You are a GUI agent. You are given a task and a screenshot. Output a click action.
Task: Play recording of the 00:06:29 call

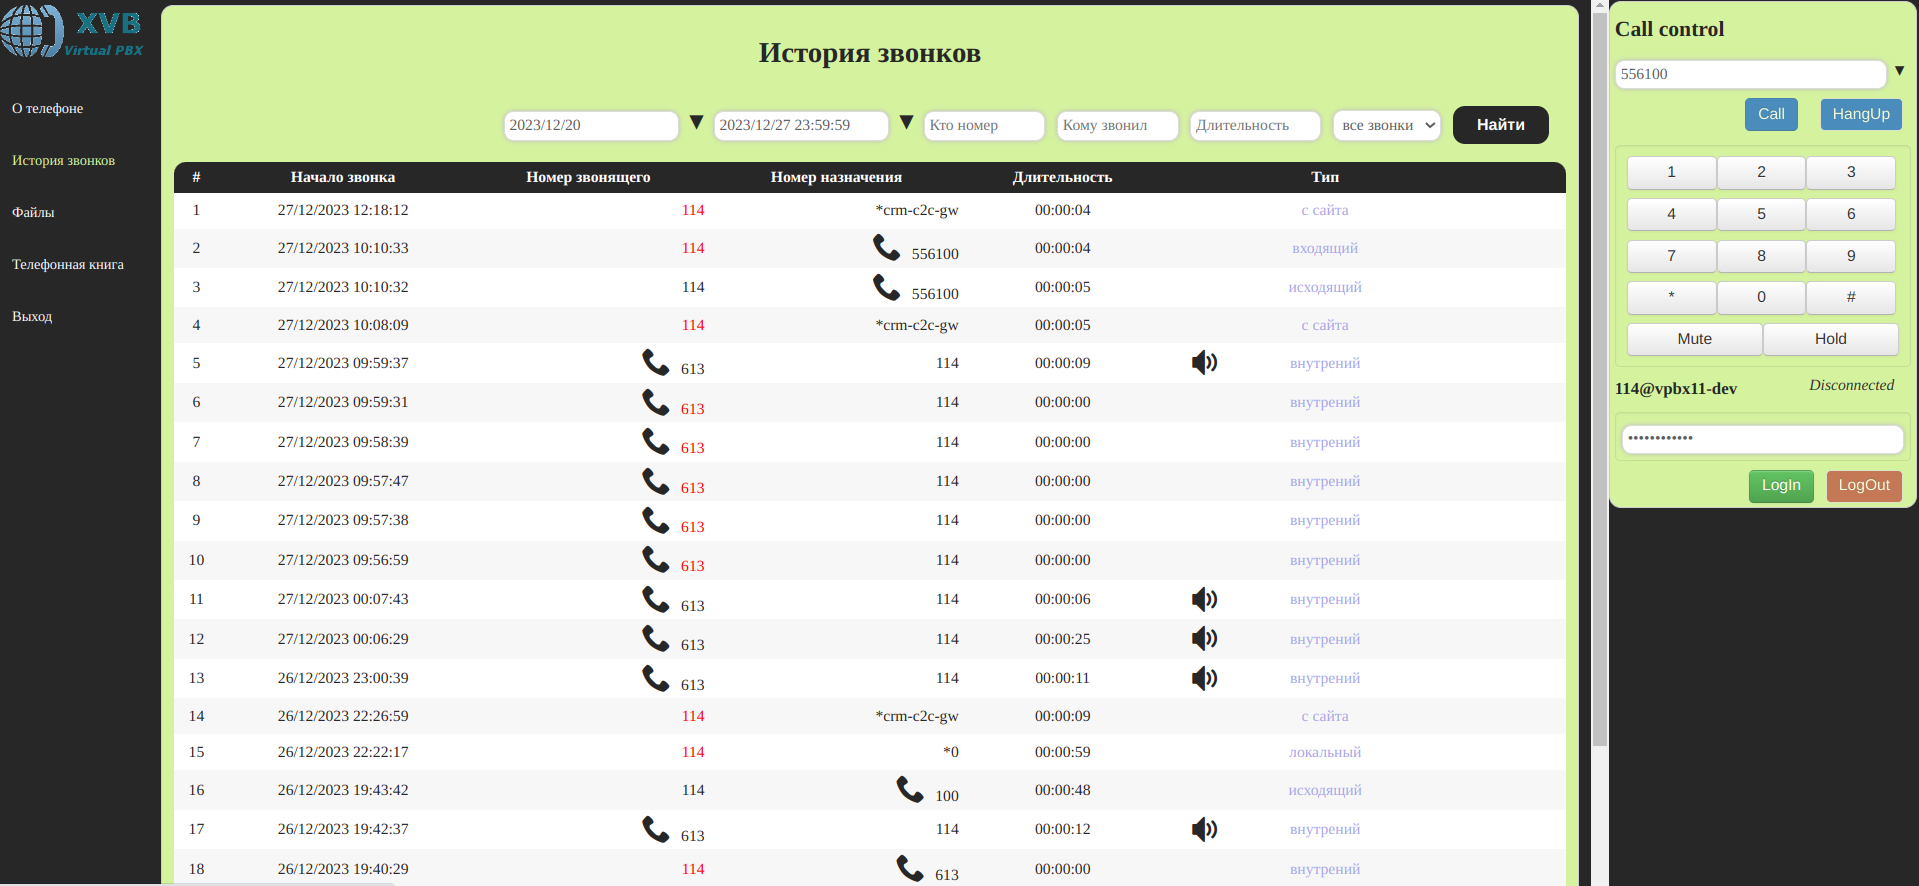1204,638
